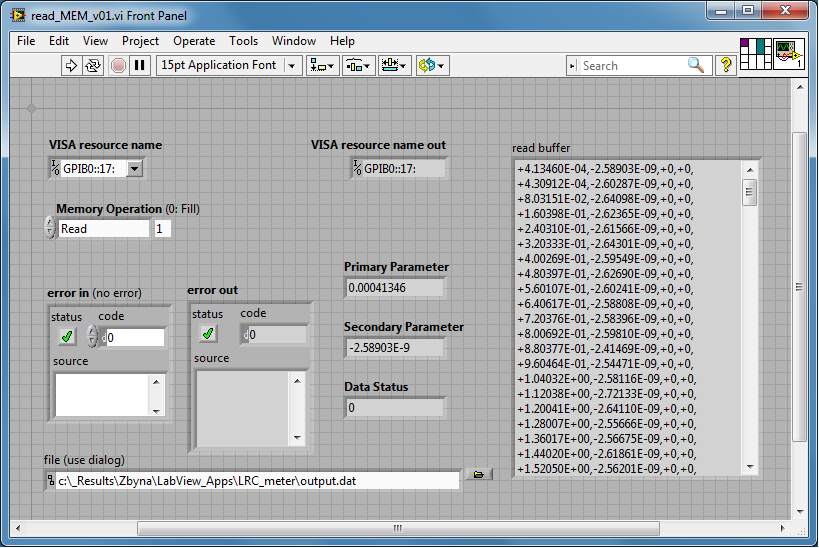Click the Data Status indicator value
The height and width of the screenshot is (548, 819).
point(394,408)
